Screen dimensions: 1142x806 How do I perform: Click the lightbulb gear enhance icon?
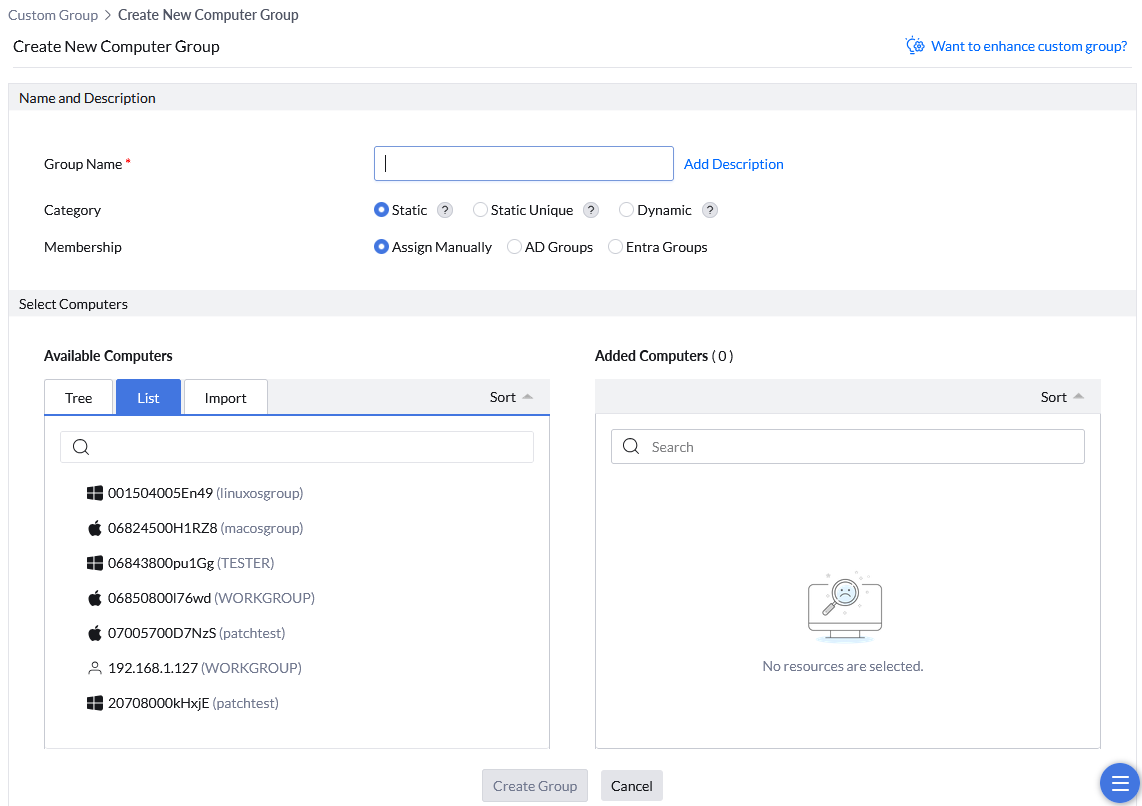pyautogui.click(x=915, y=46)
